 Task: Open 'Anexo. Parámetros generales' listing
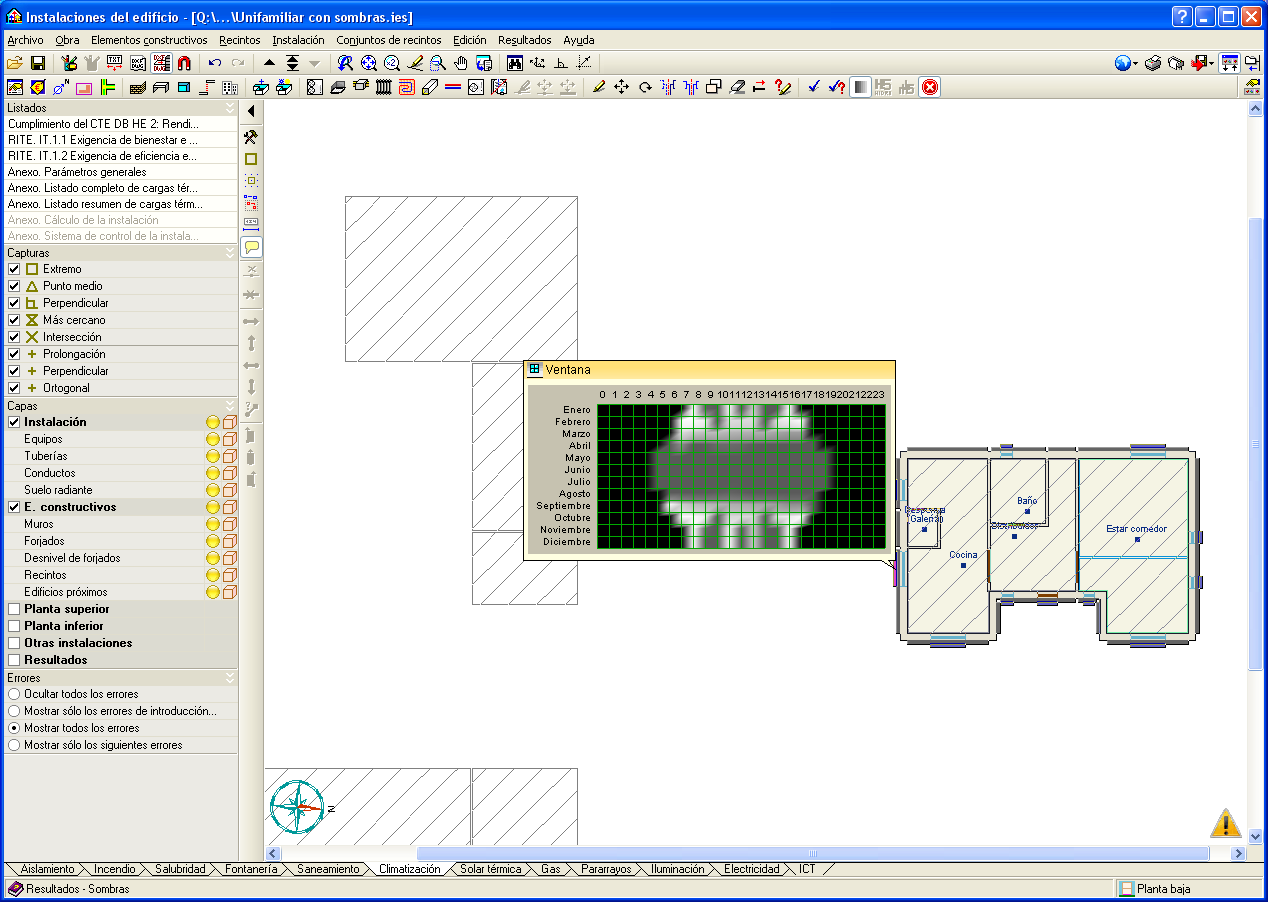click(x=77, y=172)
